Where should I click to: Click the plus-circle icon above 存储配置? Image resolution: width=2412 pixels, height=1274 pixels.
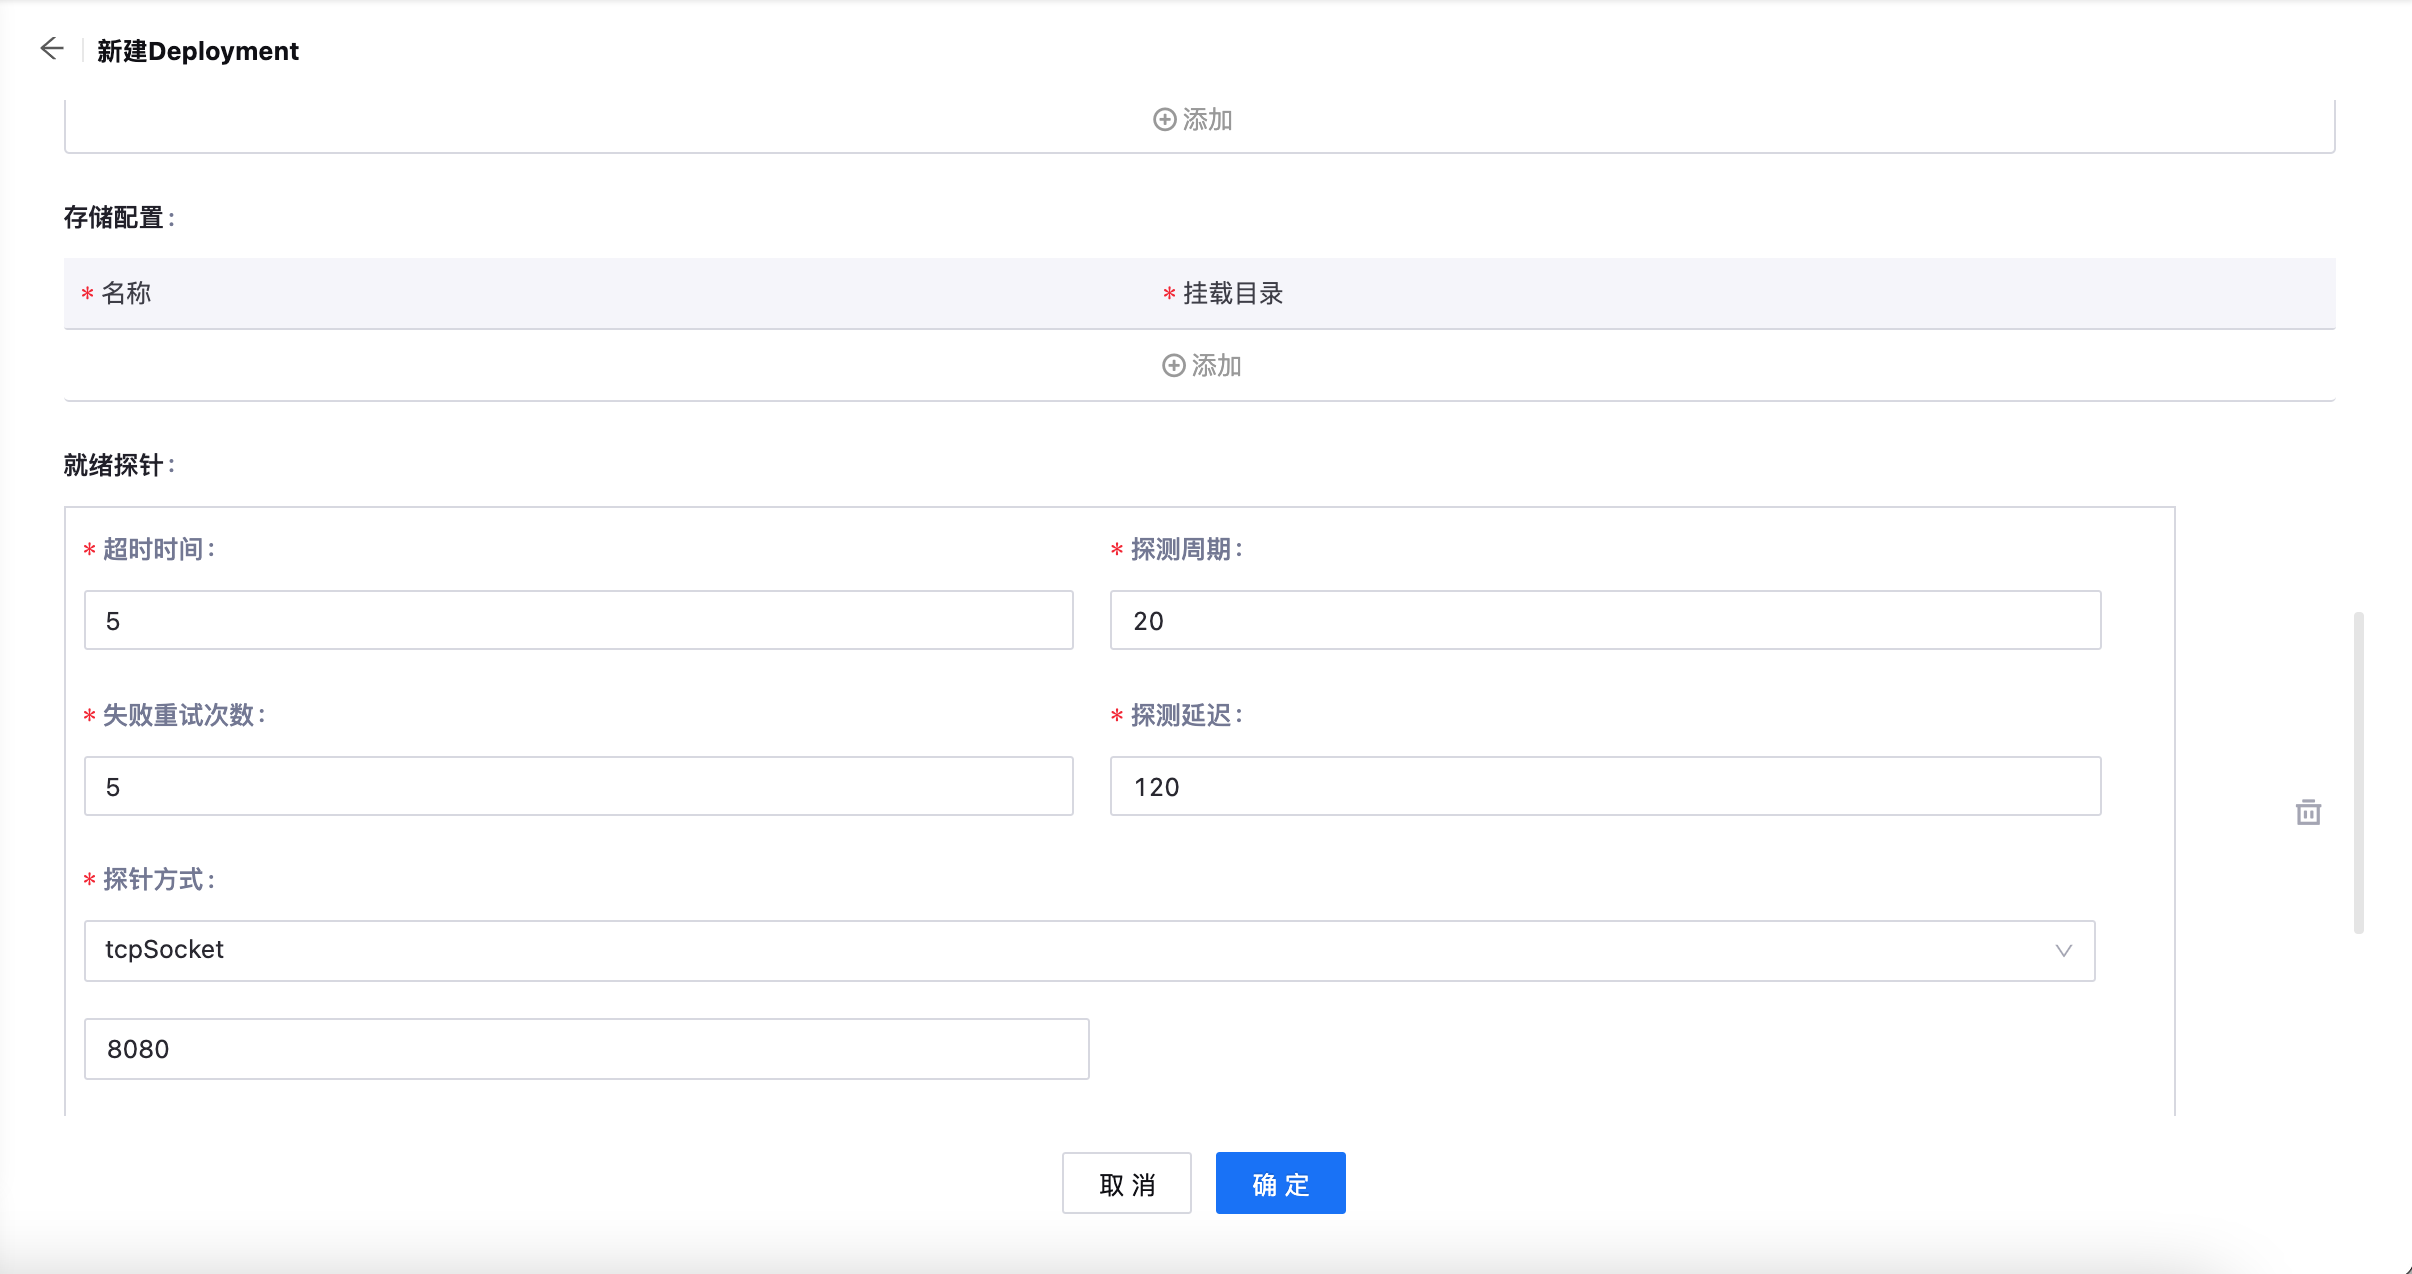pyautogui.click(x=1164, y=120)
